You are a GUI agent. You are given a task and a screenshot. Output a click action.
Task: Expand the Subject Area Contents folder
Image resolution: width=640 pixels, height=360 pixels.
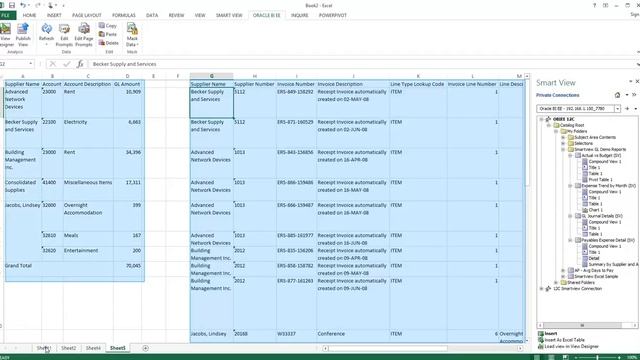pyautogui.click(x=563, y=138)
